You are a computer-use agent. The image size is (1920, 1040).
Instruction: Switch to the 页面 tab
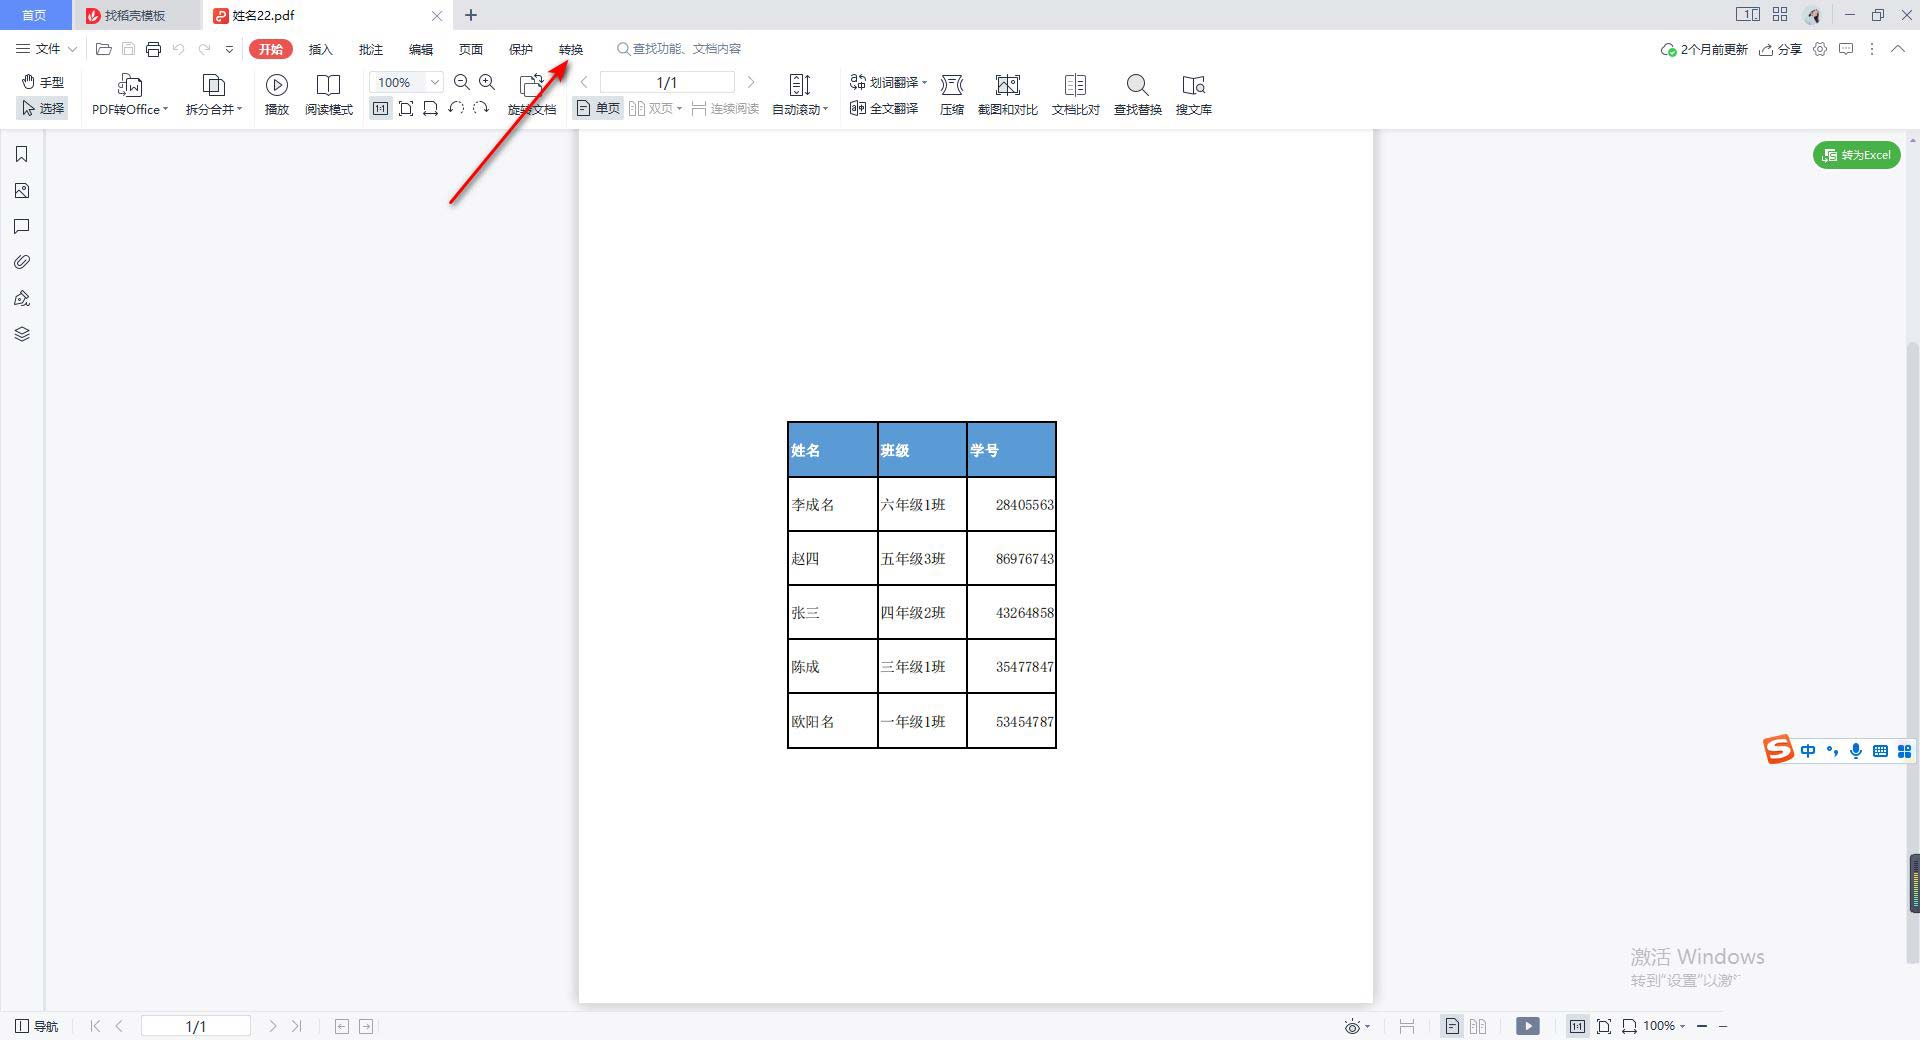pyautogui.click(x=471, y=49)
